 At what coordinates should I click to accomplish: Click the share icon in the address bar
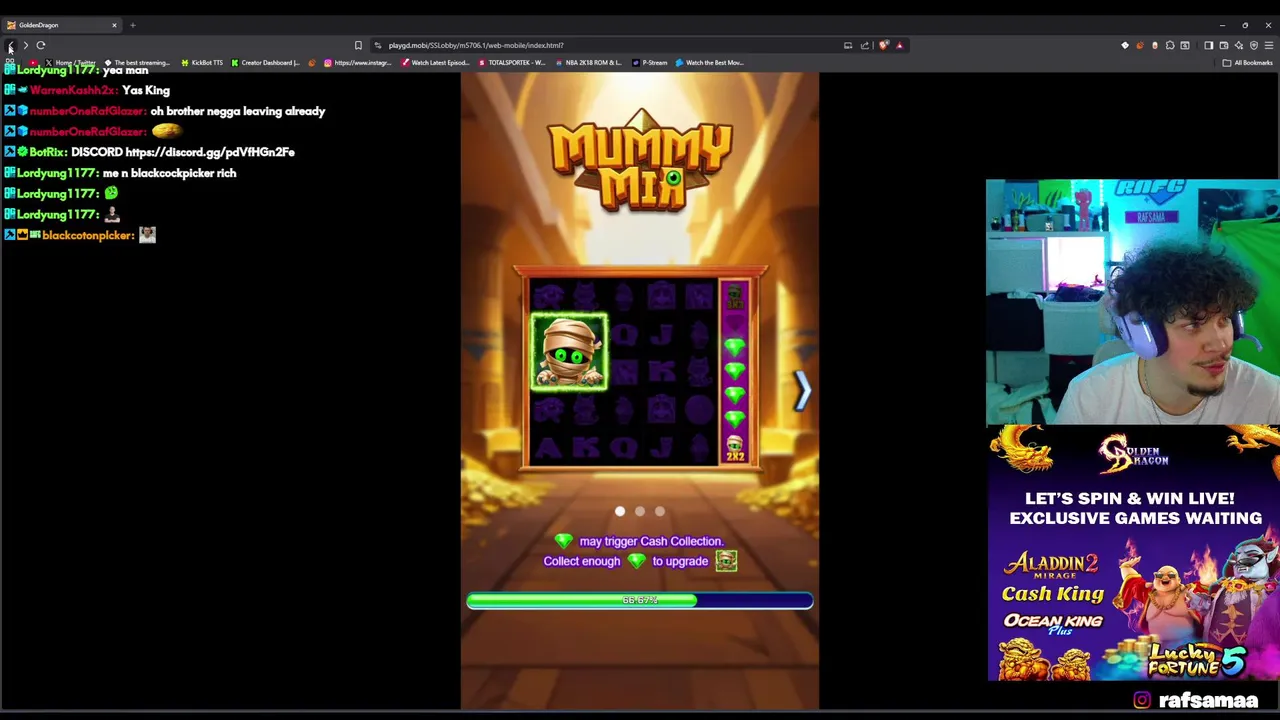(865, 45)
